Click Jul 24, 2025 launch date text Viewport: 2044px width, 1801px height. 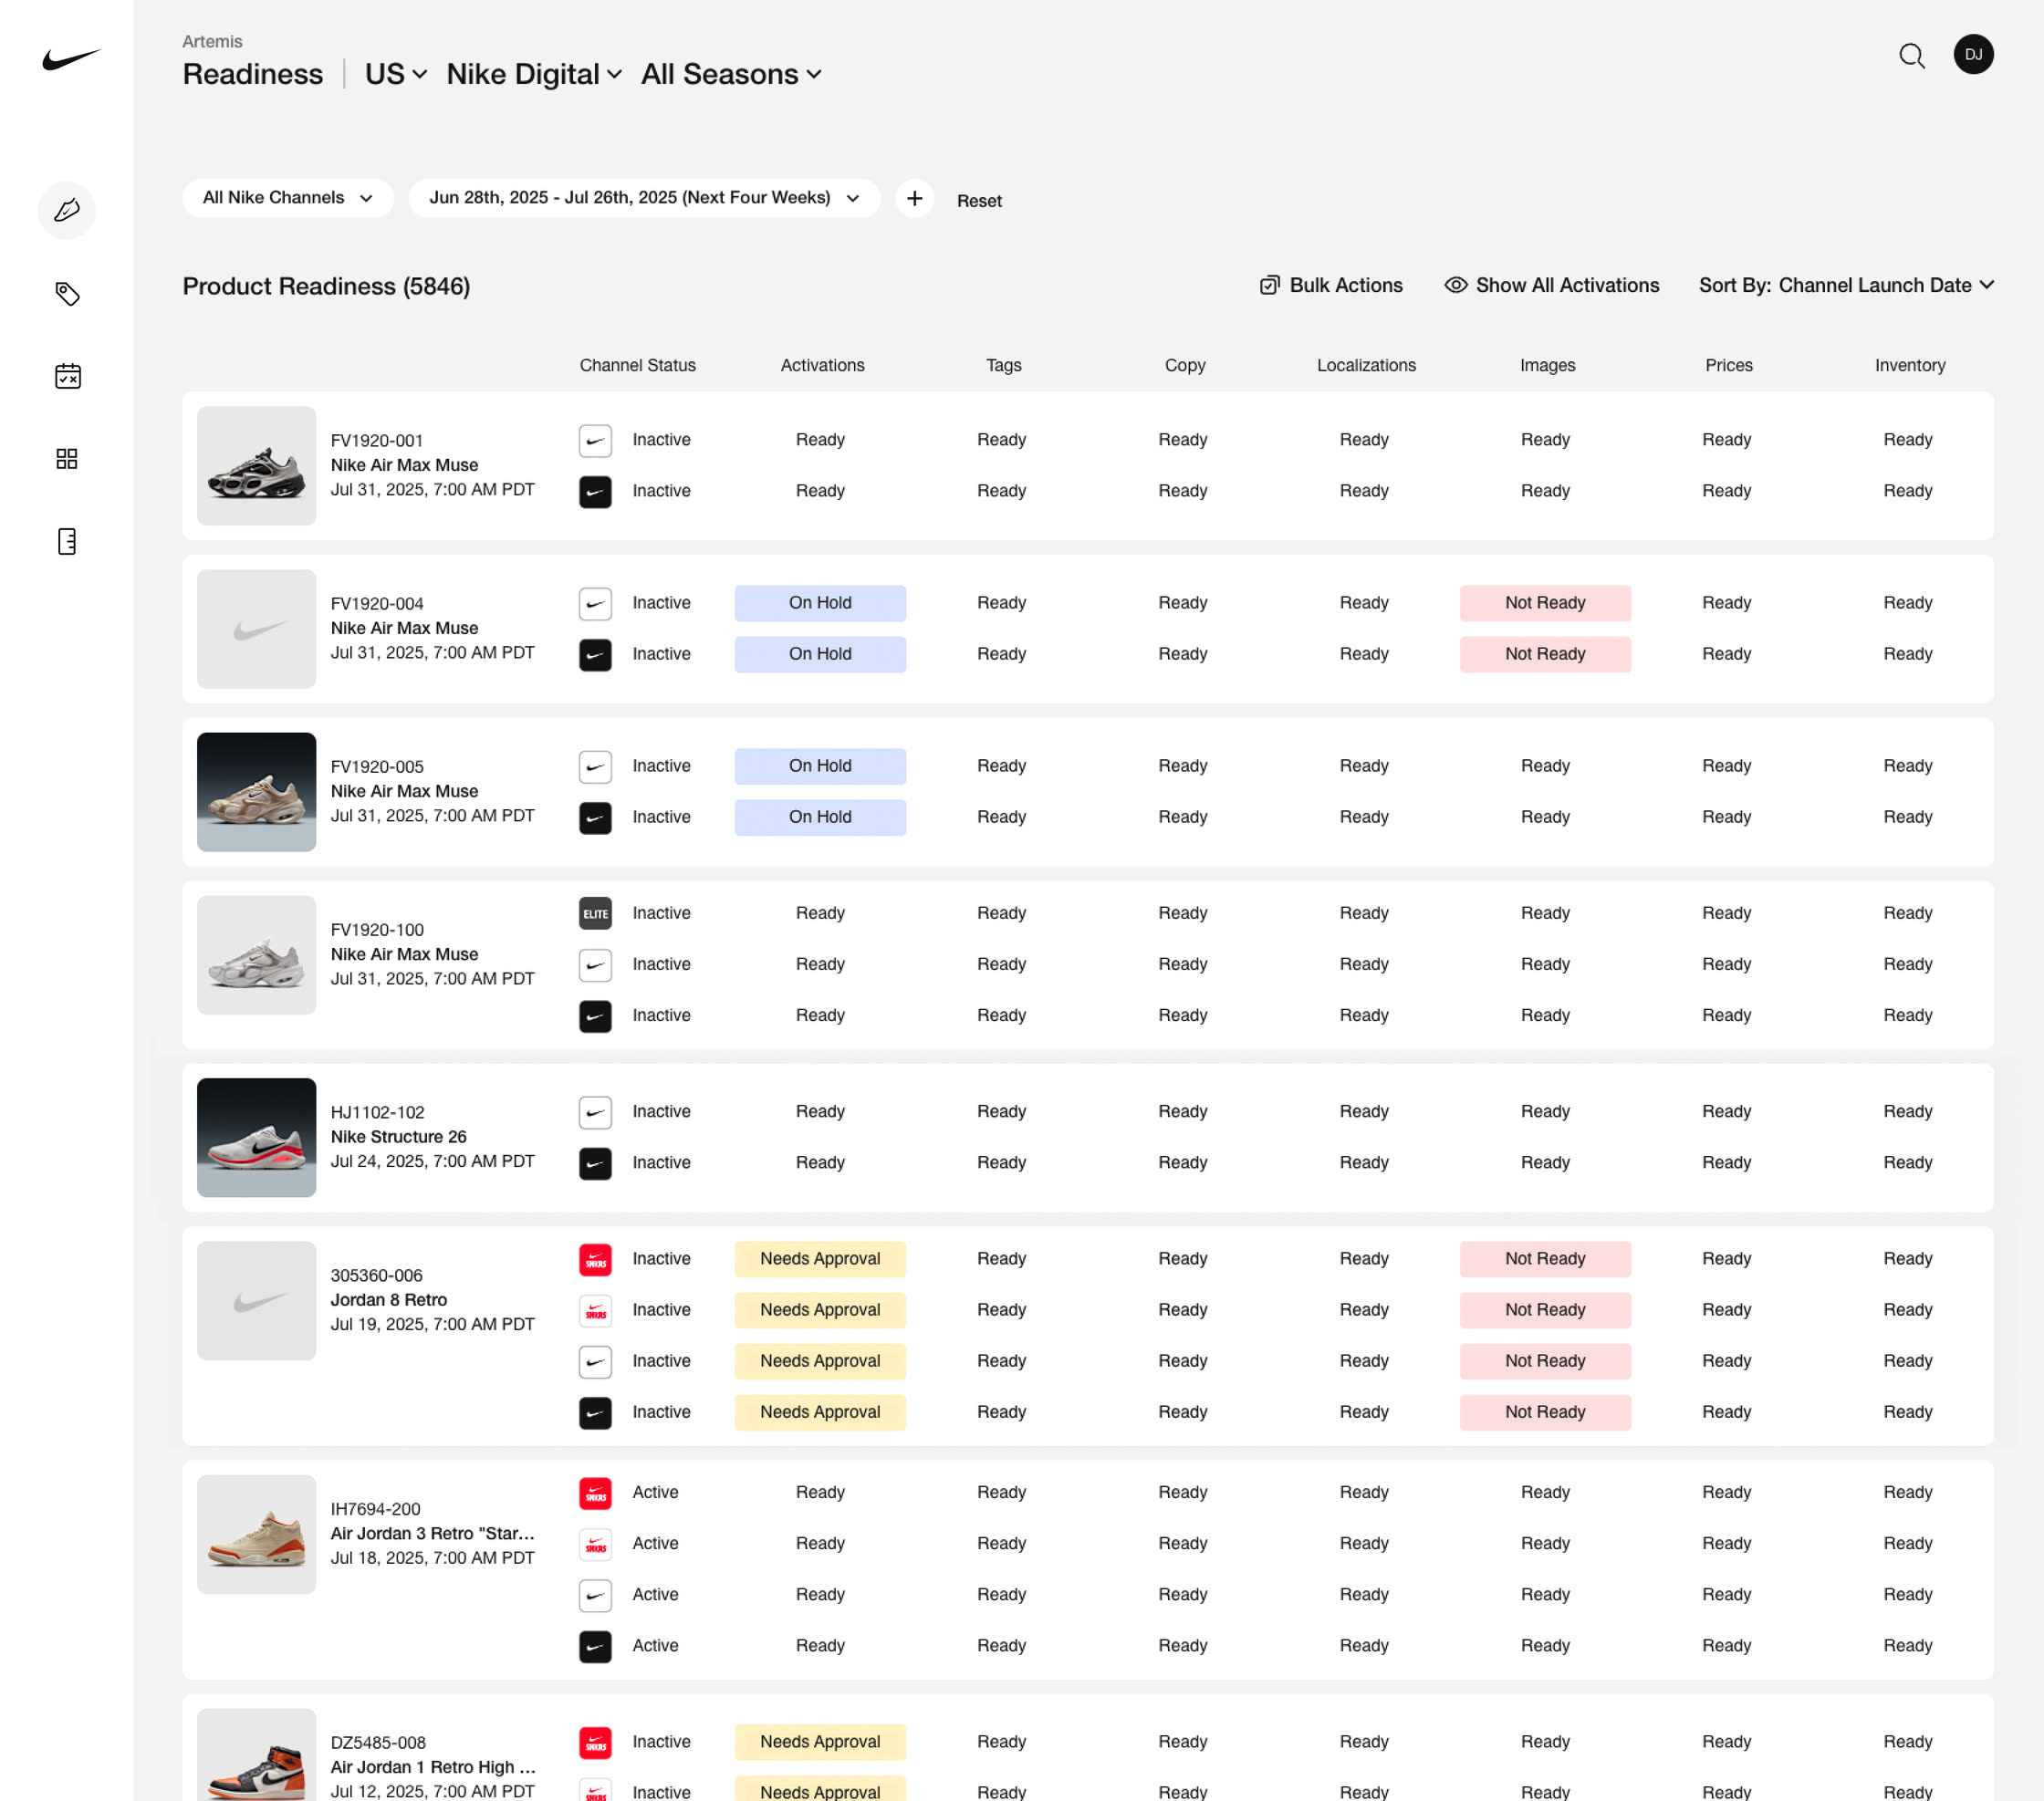pos(432,1161)
